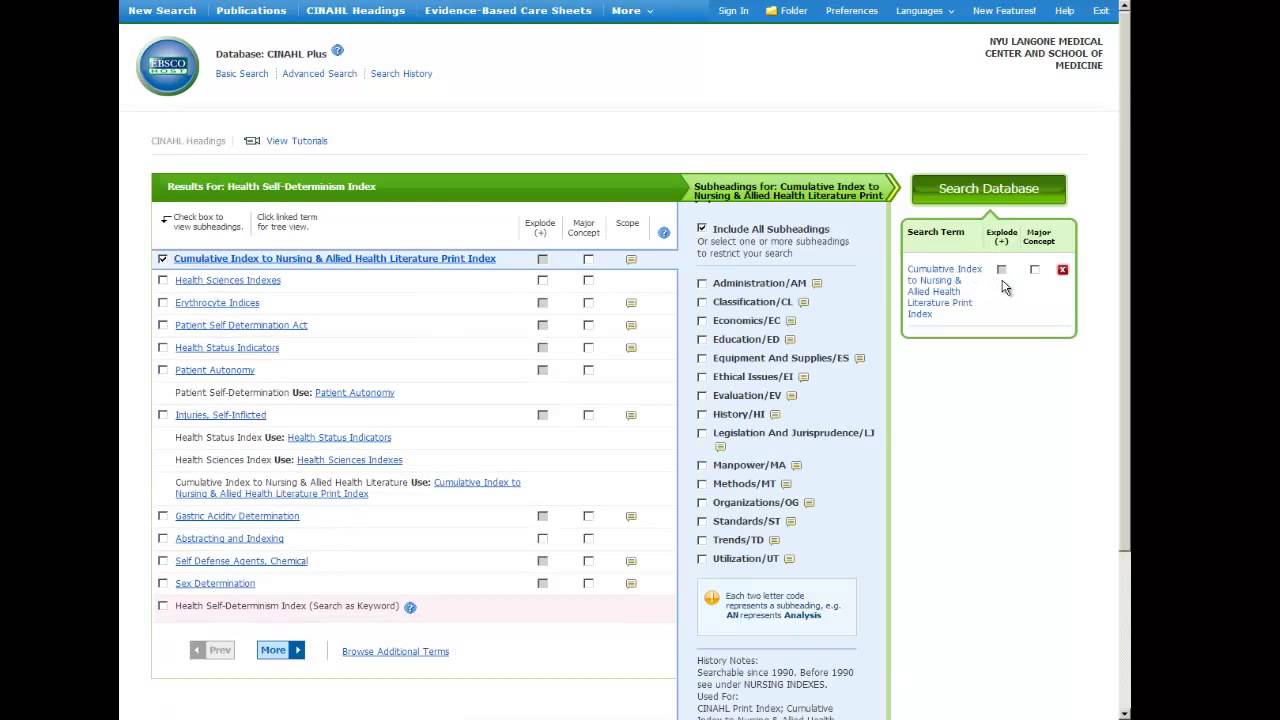Open the Languages dropdown
This screenshot has height=720, width=1280.
click(925, 11)
